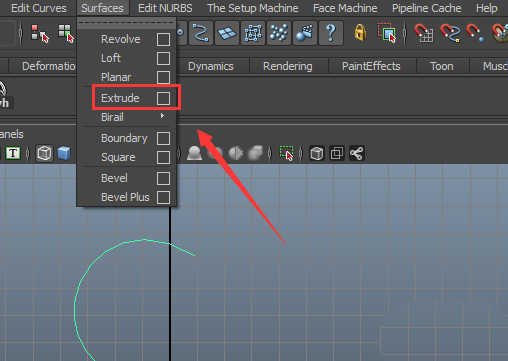This screenshot has height=361, width=508.
Task: Enable the deformations selection mask icon
Action: click(253, 33)
